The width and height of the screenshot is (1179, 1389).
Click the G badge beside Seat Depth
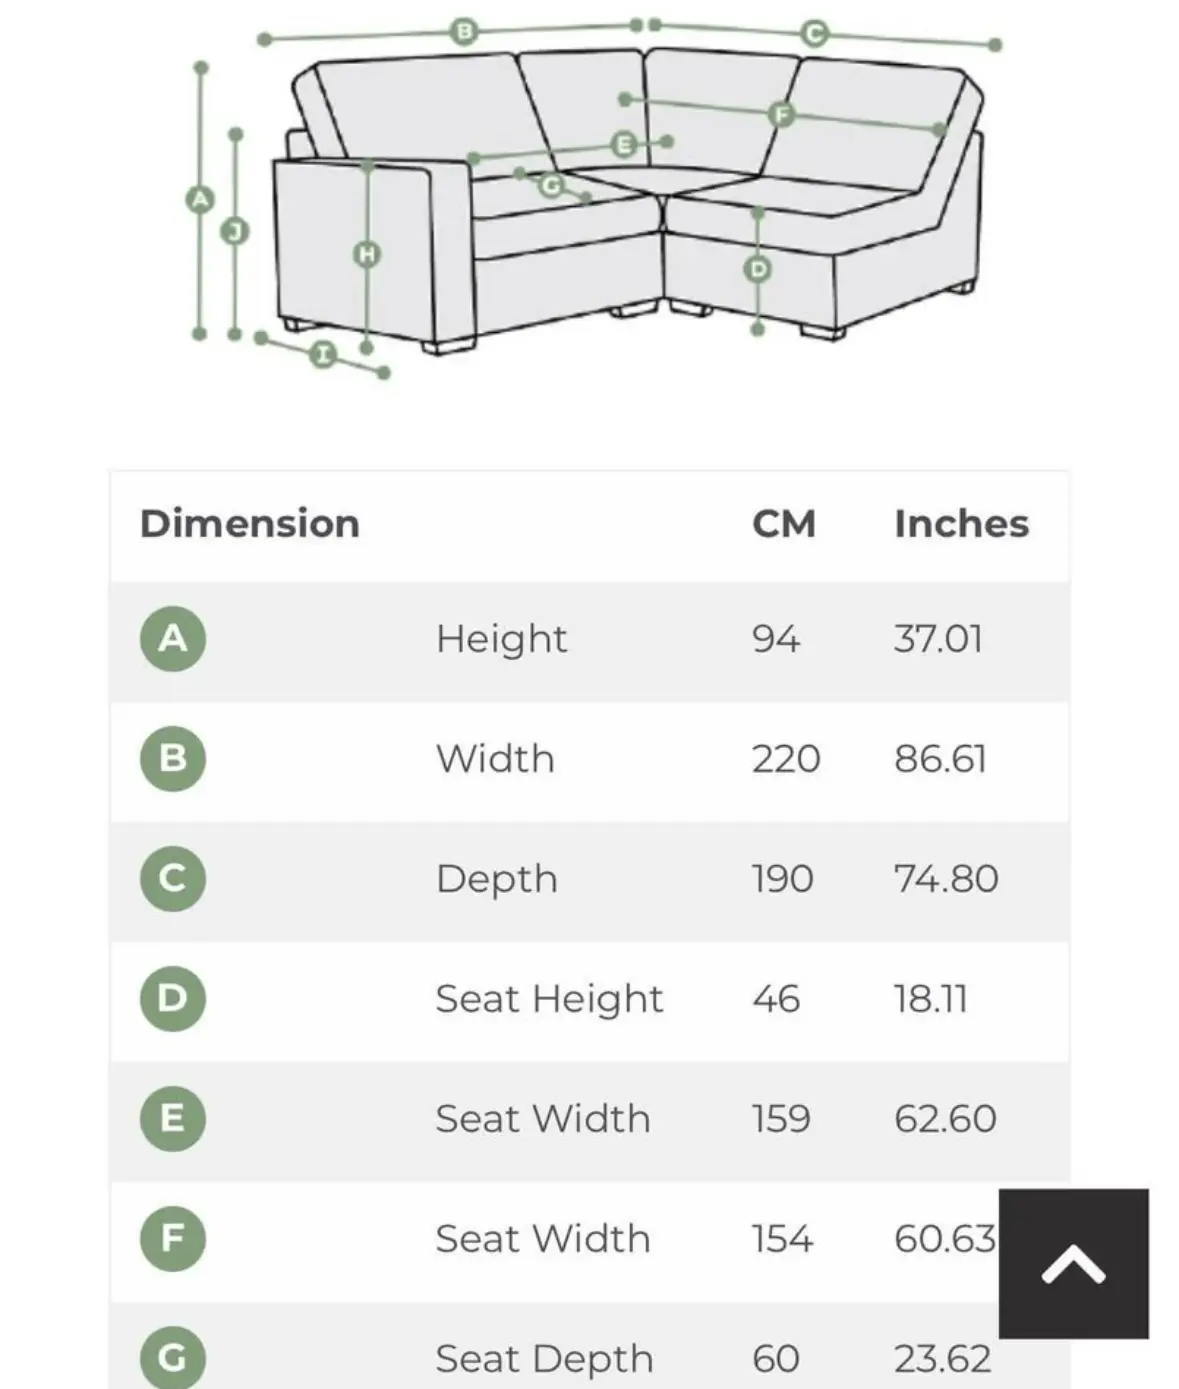(173, 1357)
